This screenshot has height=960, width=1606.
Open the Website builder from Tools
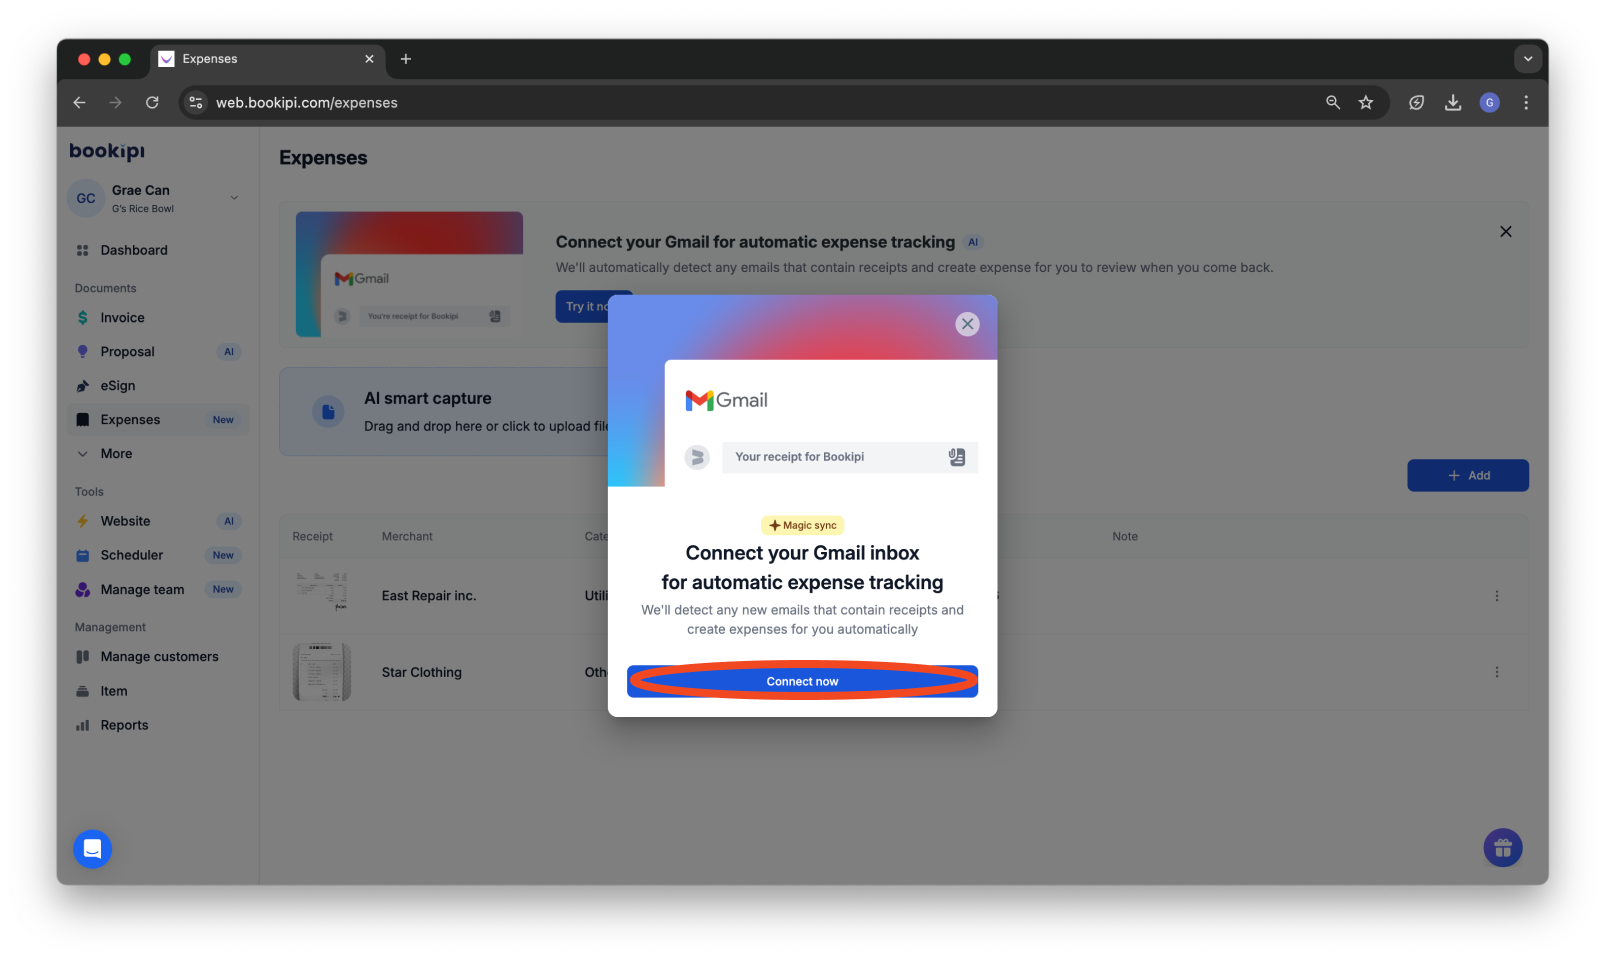(x=83, y=521)
